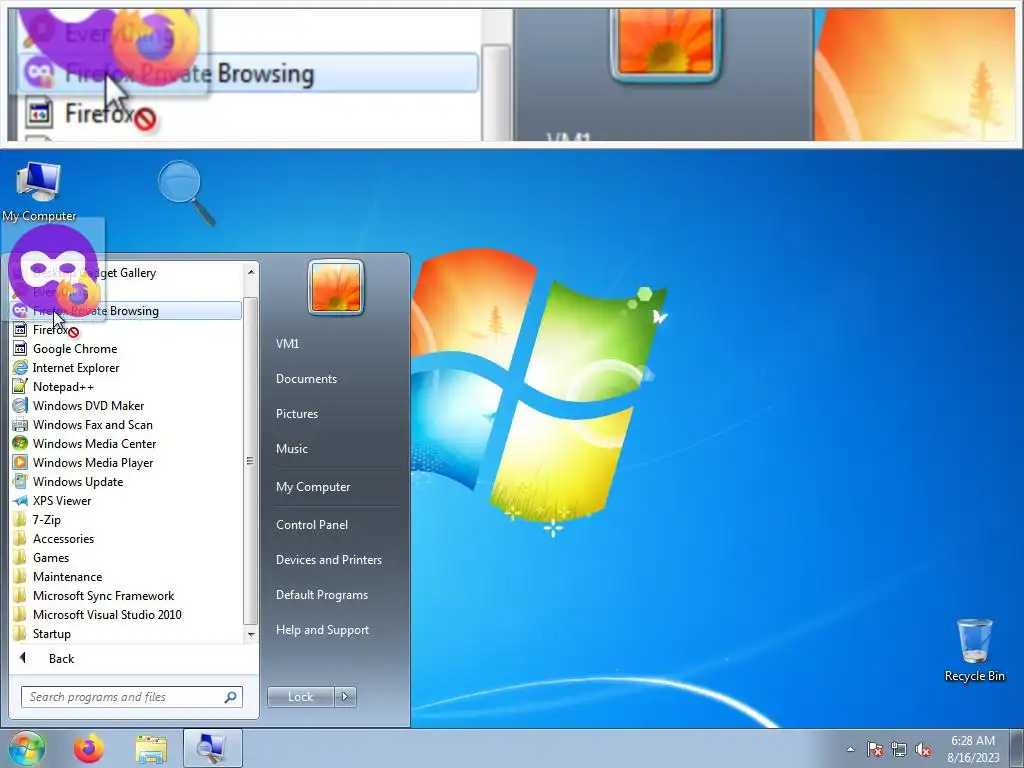Open Devices and Printers
The image size is (1024, 768).
click(328, 560)
